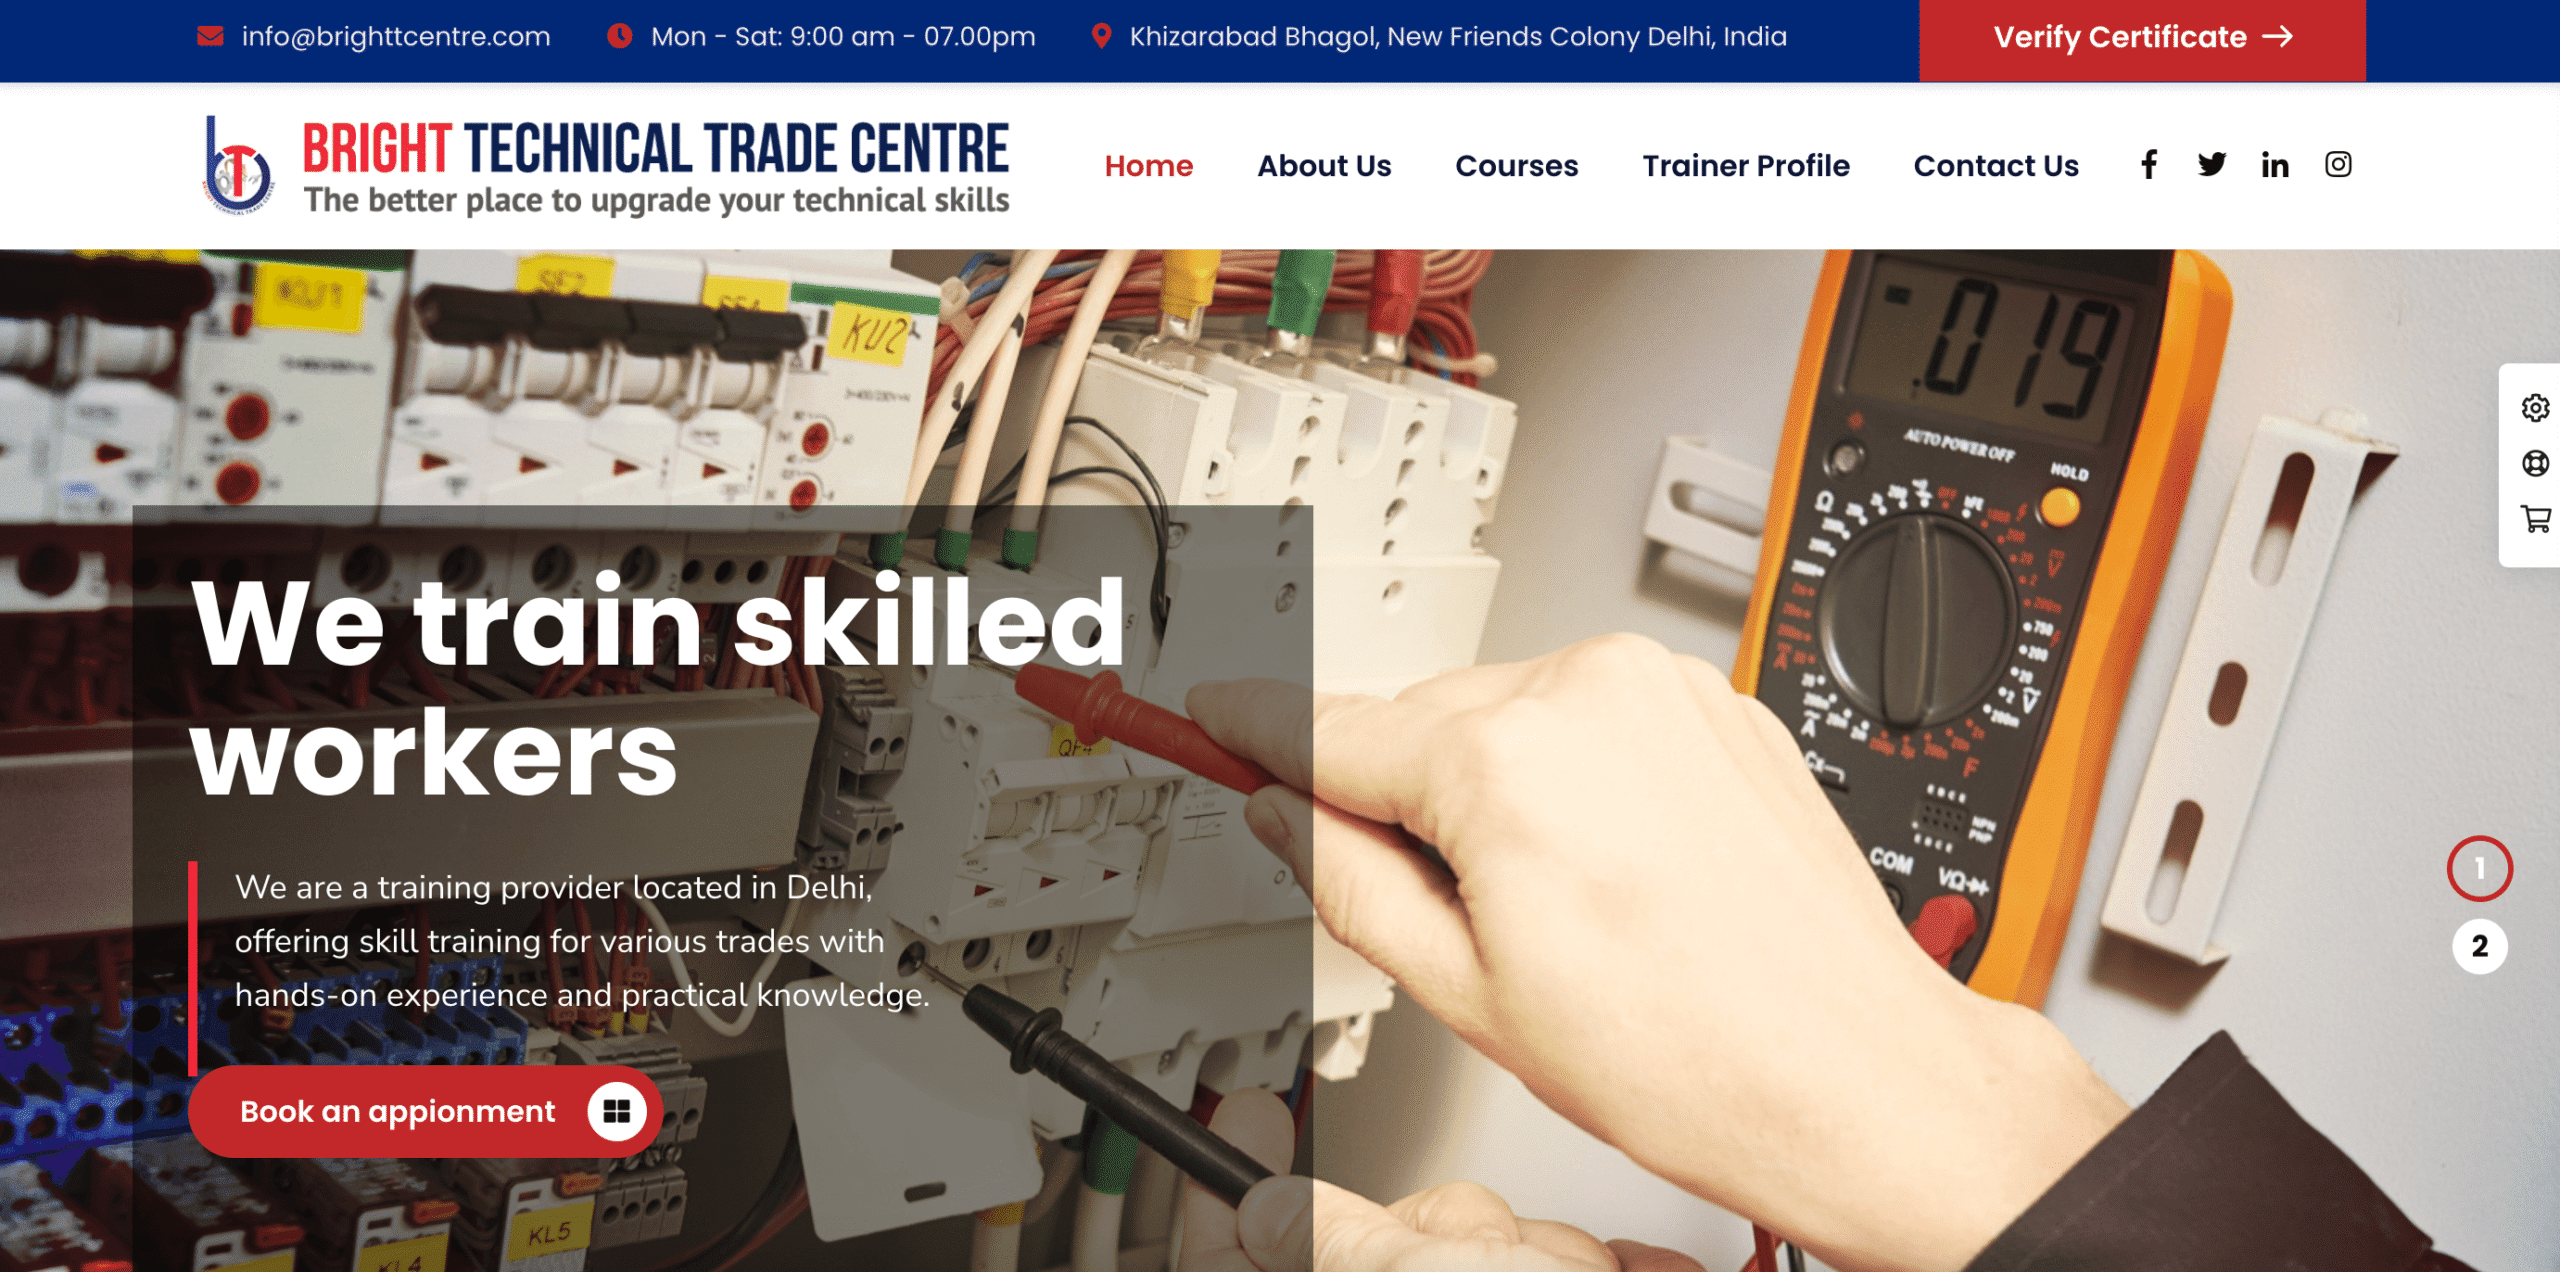Click the envelope email icon

pos(210,37)
